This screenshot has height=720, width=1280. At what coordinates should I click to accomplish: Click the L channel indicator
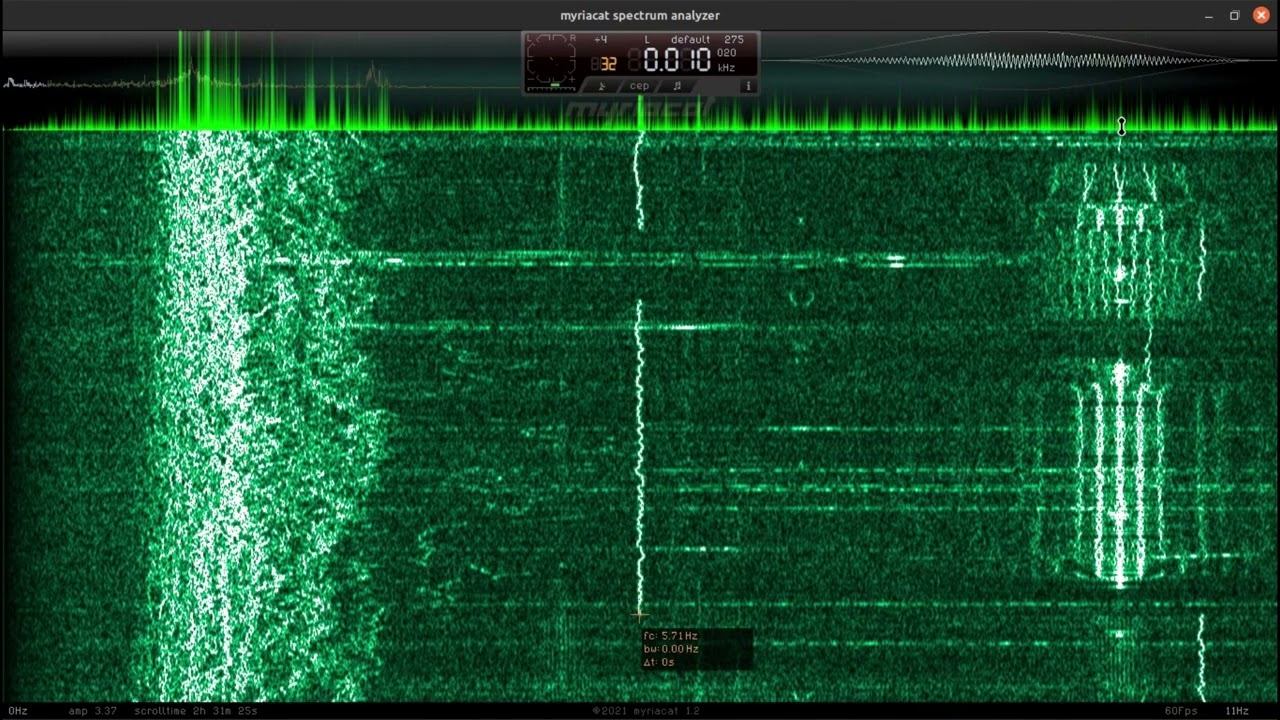(647, 40)
